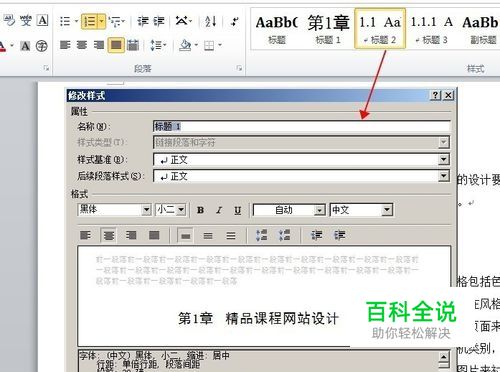Align text right in the ribbon
Screen dimensions: 500x372
click(99, 45)
